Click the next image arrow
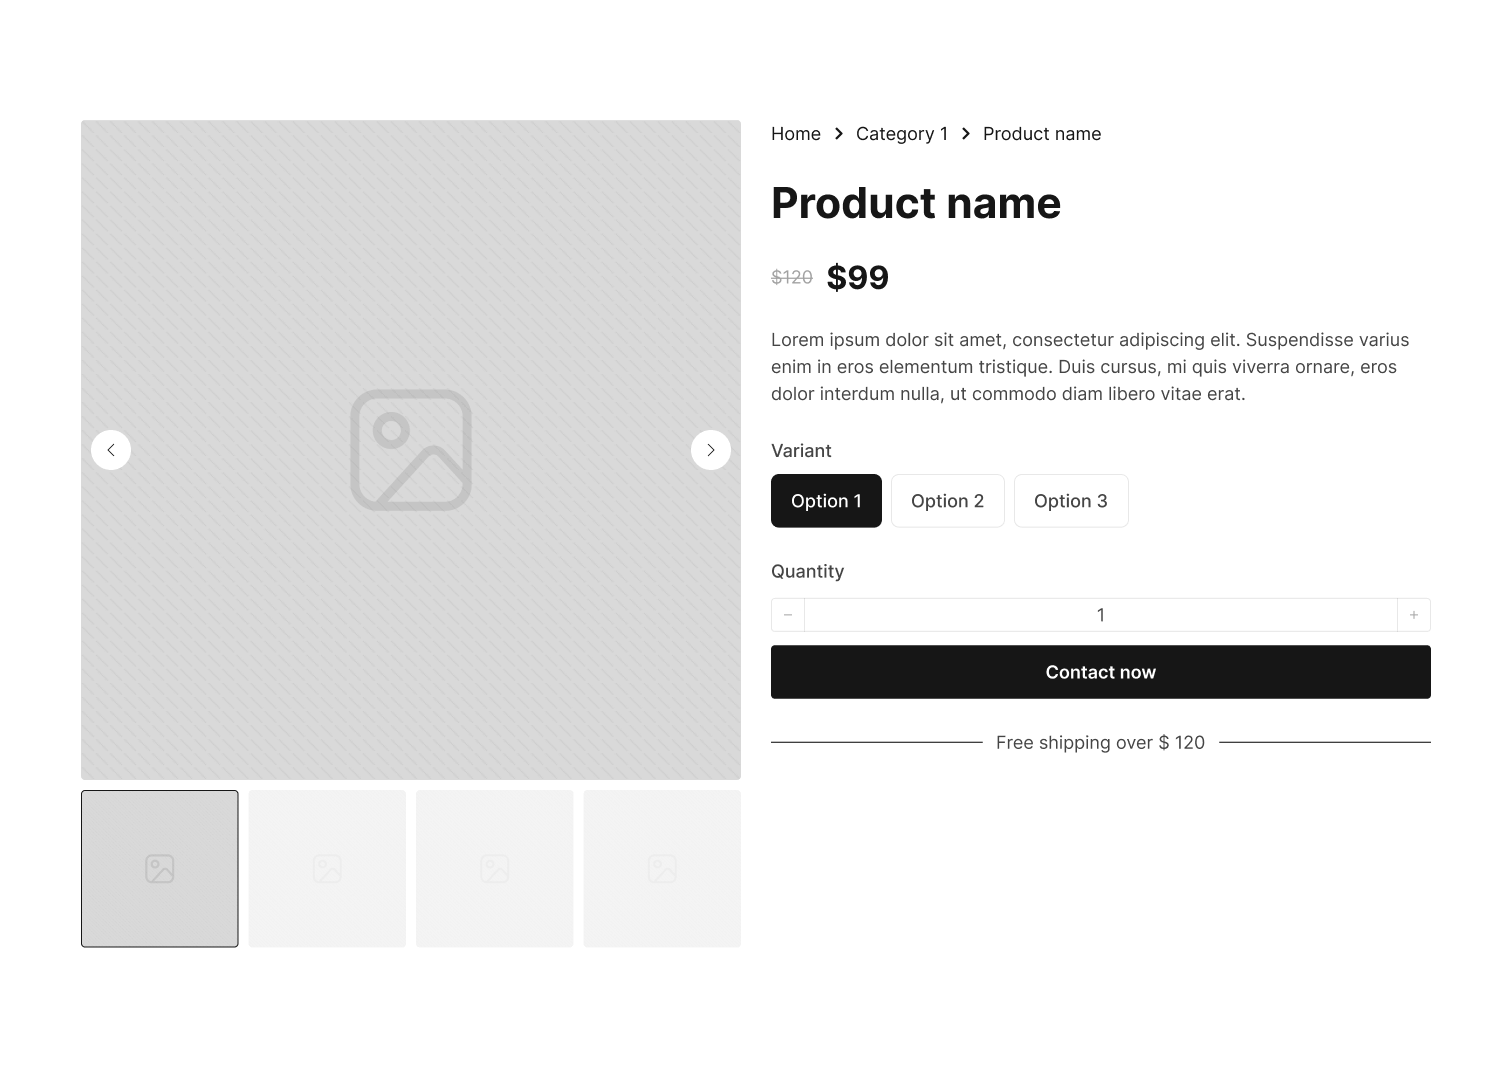The width and height of the screenshot is (1512, 1068). coord(711,450)
